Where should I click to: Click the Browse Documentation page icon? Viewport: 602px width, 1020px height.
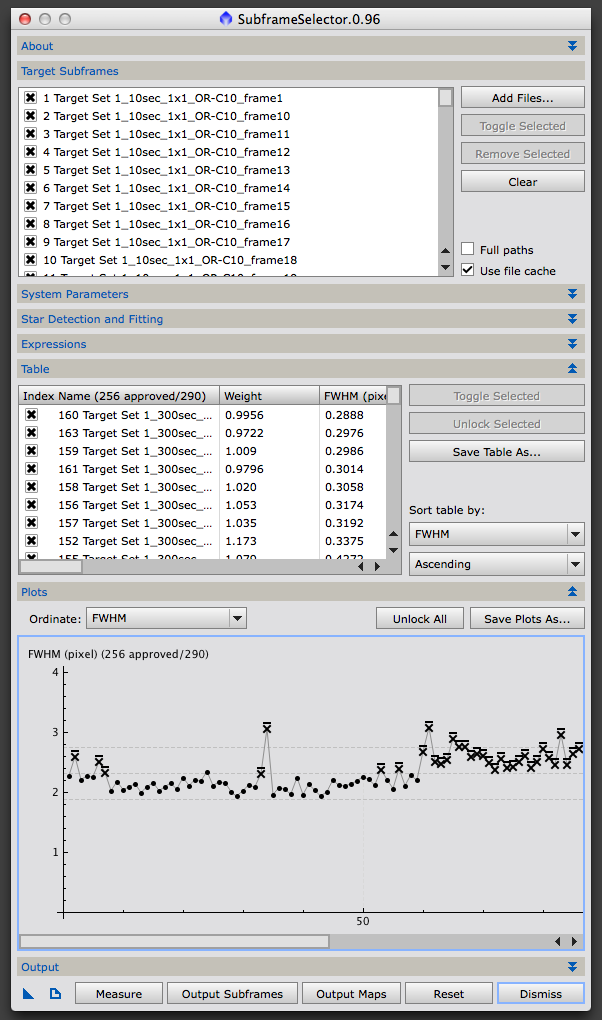55,993
